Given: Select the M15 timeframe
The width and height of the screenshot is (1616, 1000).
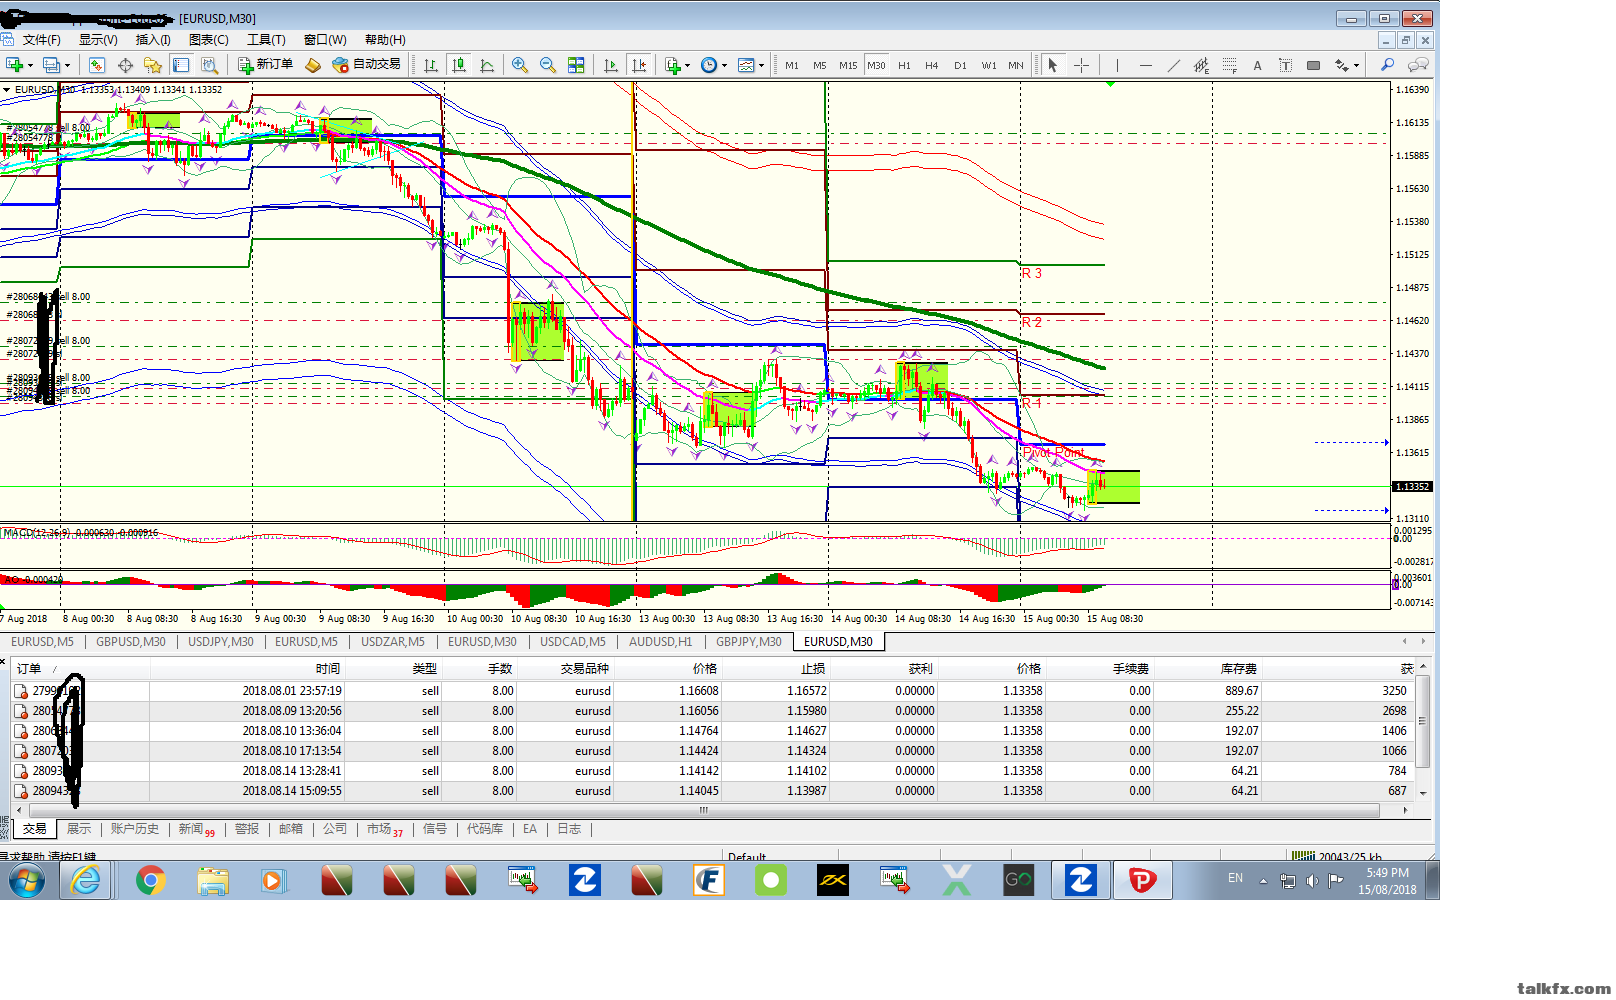Looking at the screenshot, I should pyautogui.click(x=848, y=65).
